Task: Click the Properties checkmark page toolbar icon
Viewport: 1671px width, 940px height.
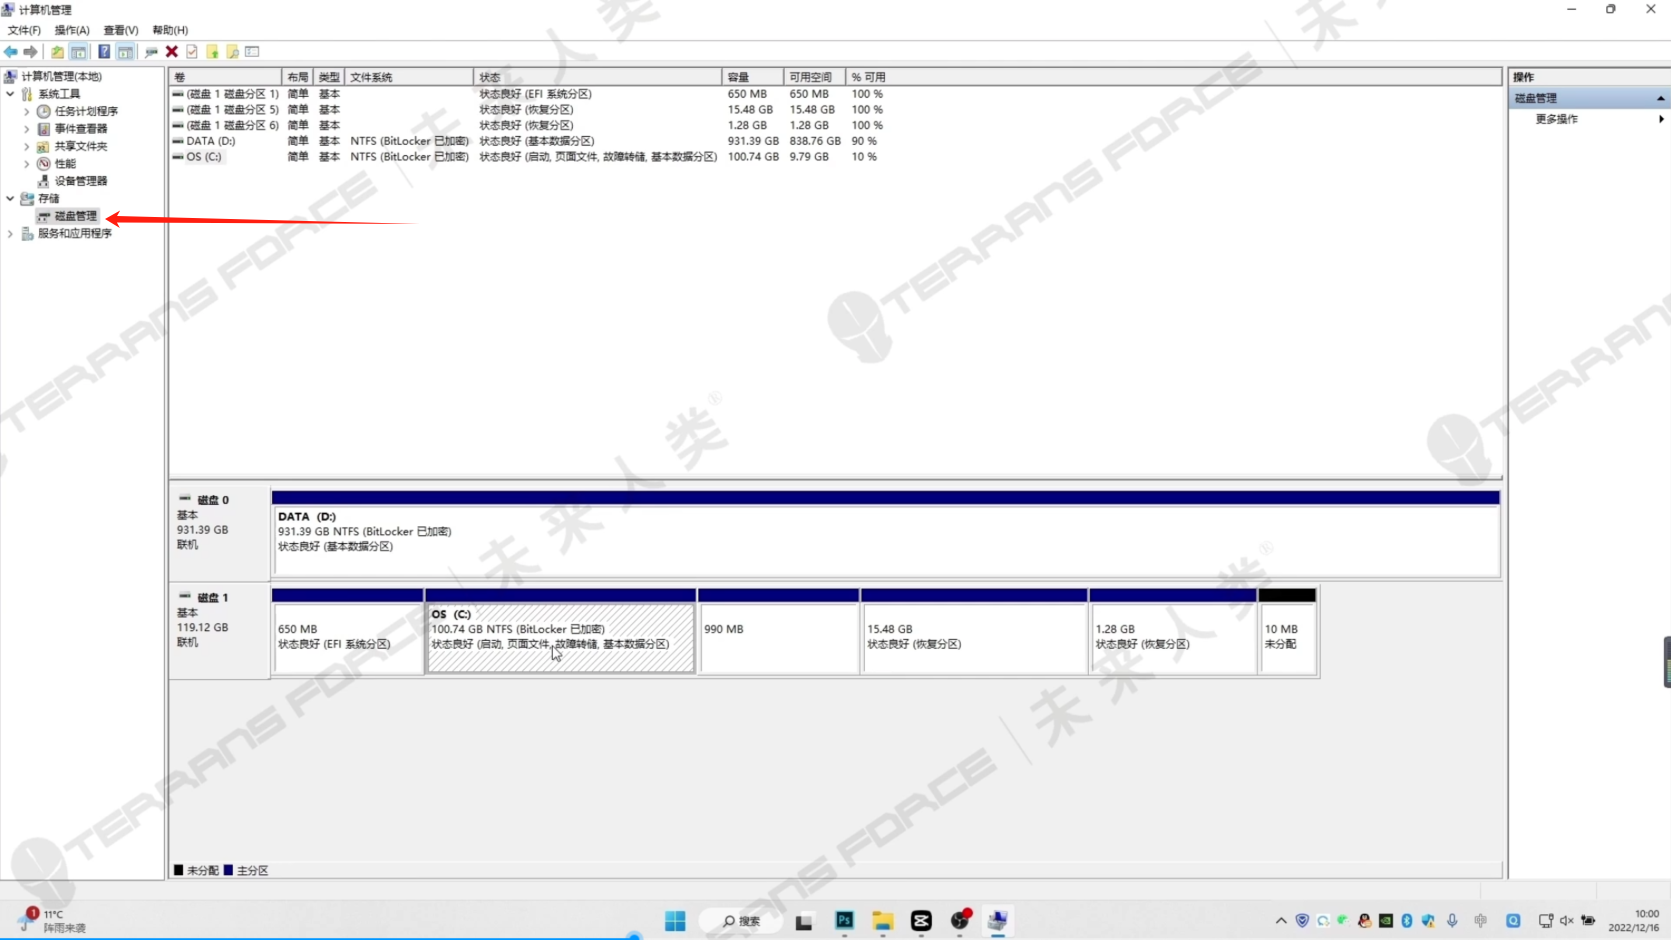Action: pyautogui.click(x=192, y=52)
